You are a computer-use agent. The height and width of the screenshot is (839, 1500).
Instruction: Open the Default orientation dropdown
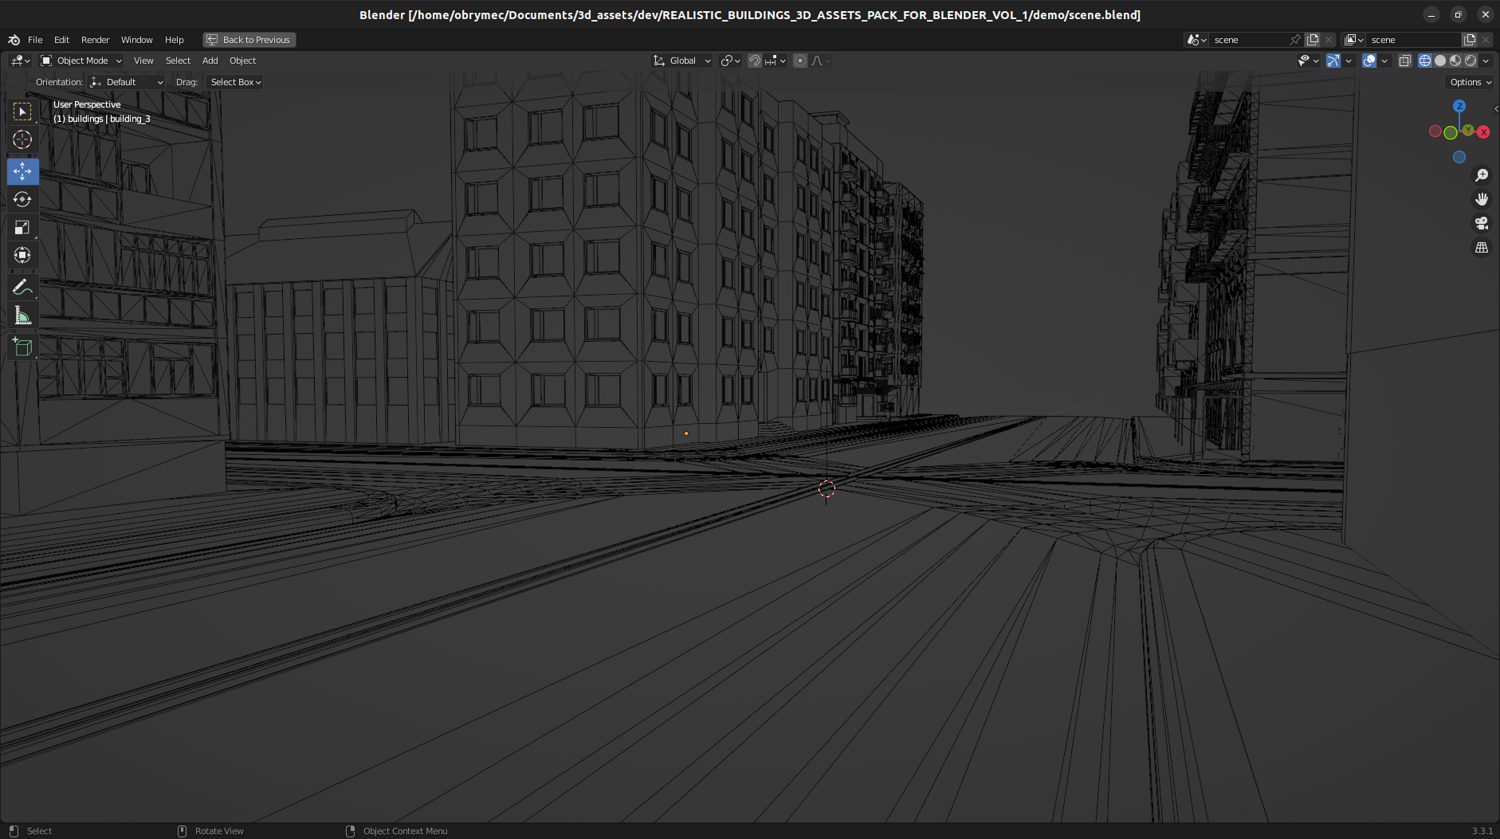(x=126, y=82)
